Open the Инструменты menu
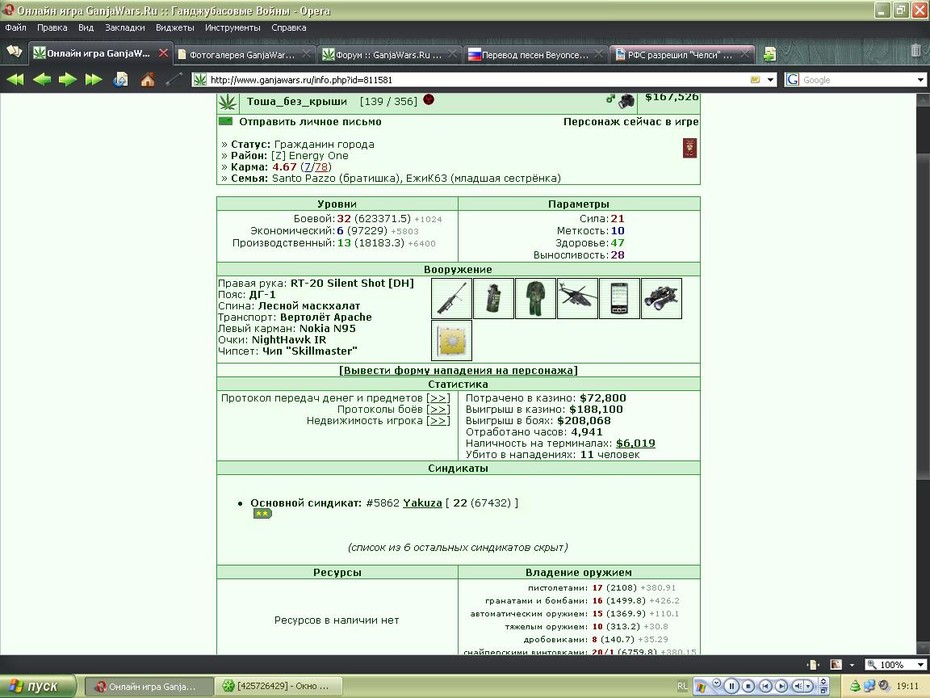This screenshot has width=930, height=698. pos(232,27)
